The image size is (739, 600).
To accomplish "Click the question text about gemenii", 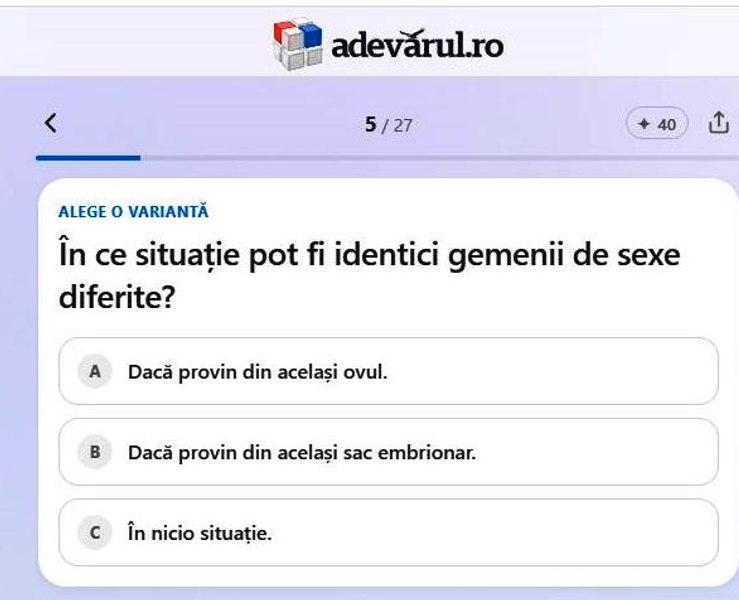I will (x=370, y=276).
